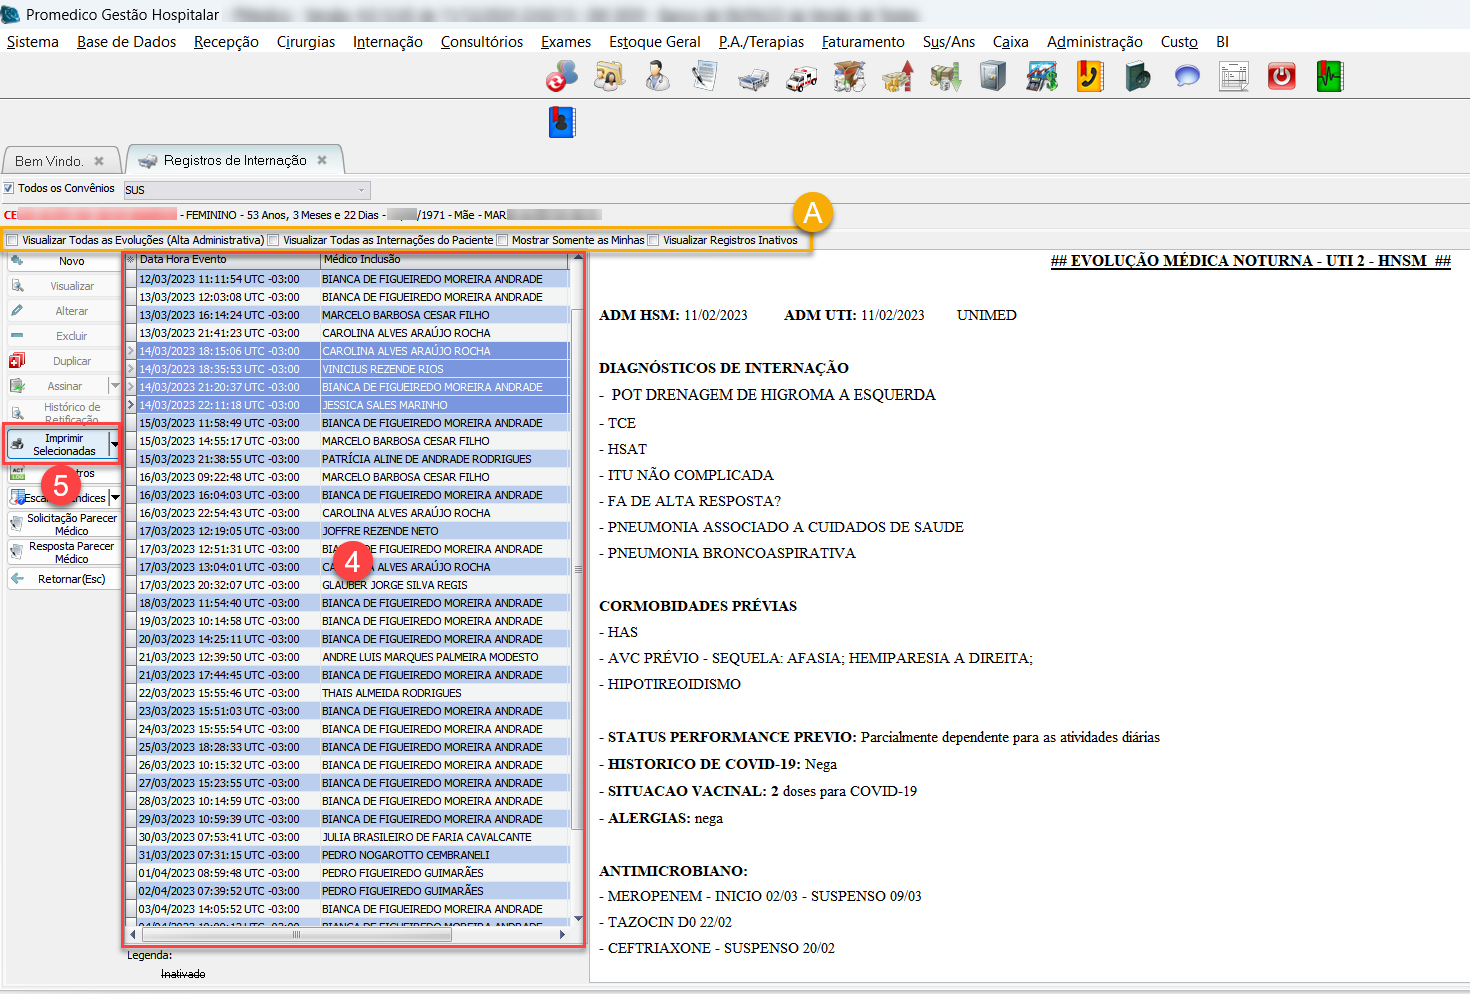The width and height of the screenshot is (1470, 994).
Task: Click the yellow phone book icon
Action: click(x=1089, y=77)
